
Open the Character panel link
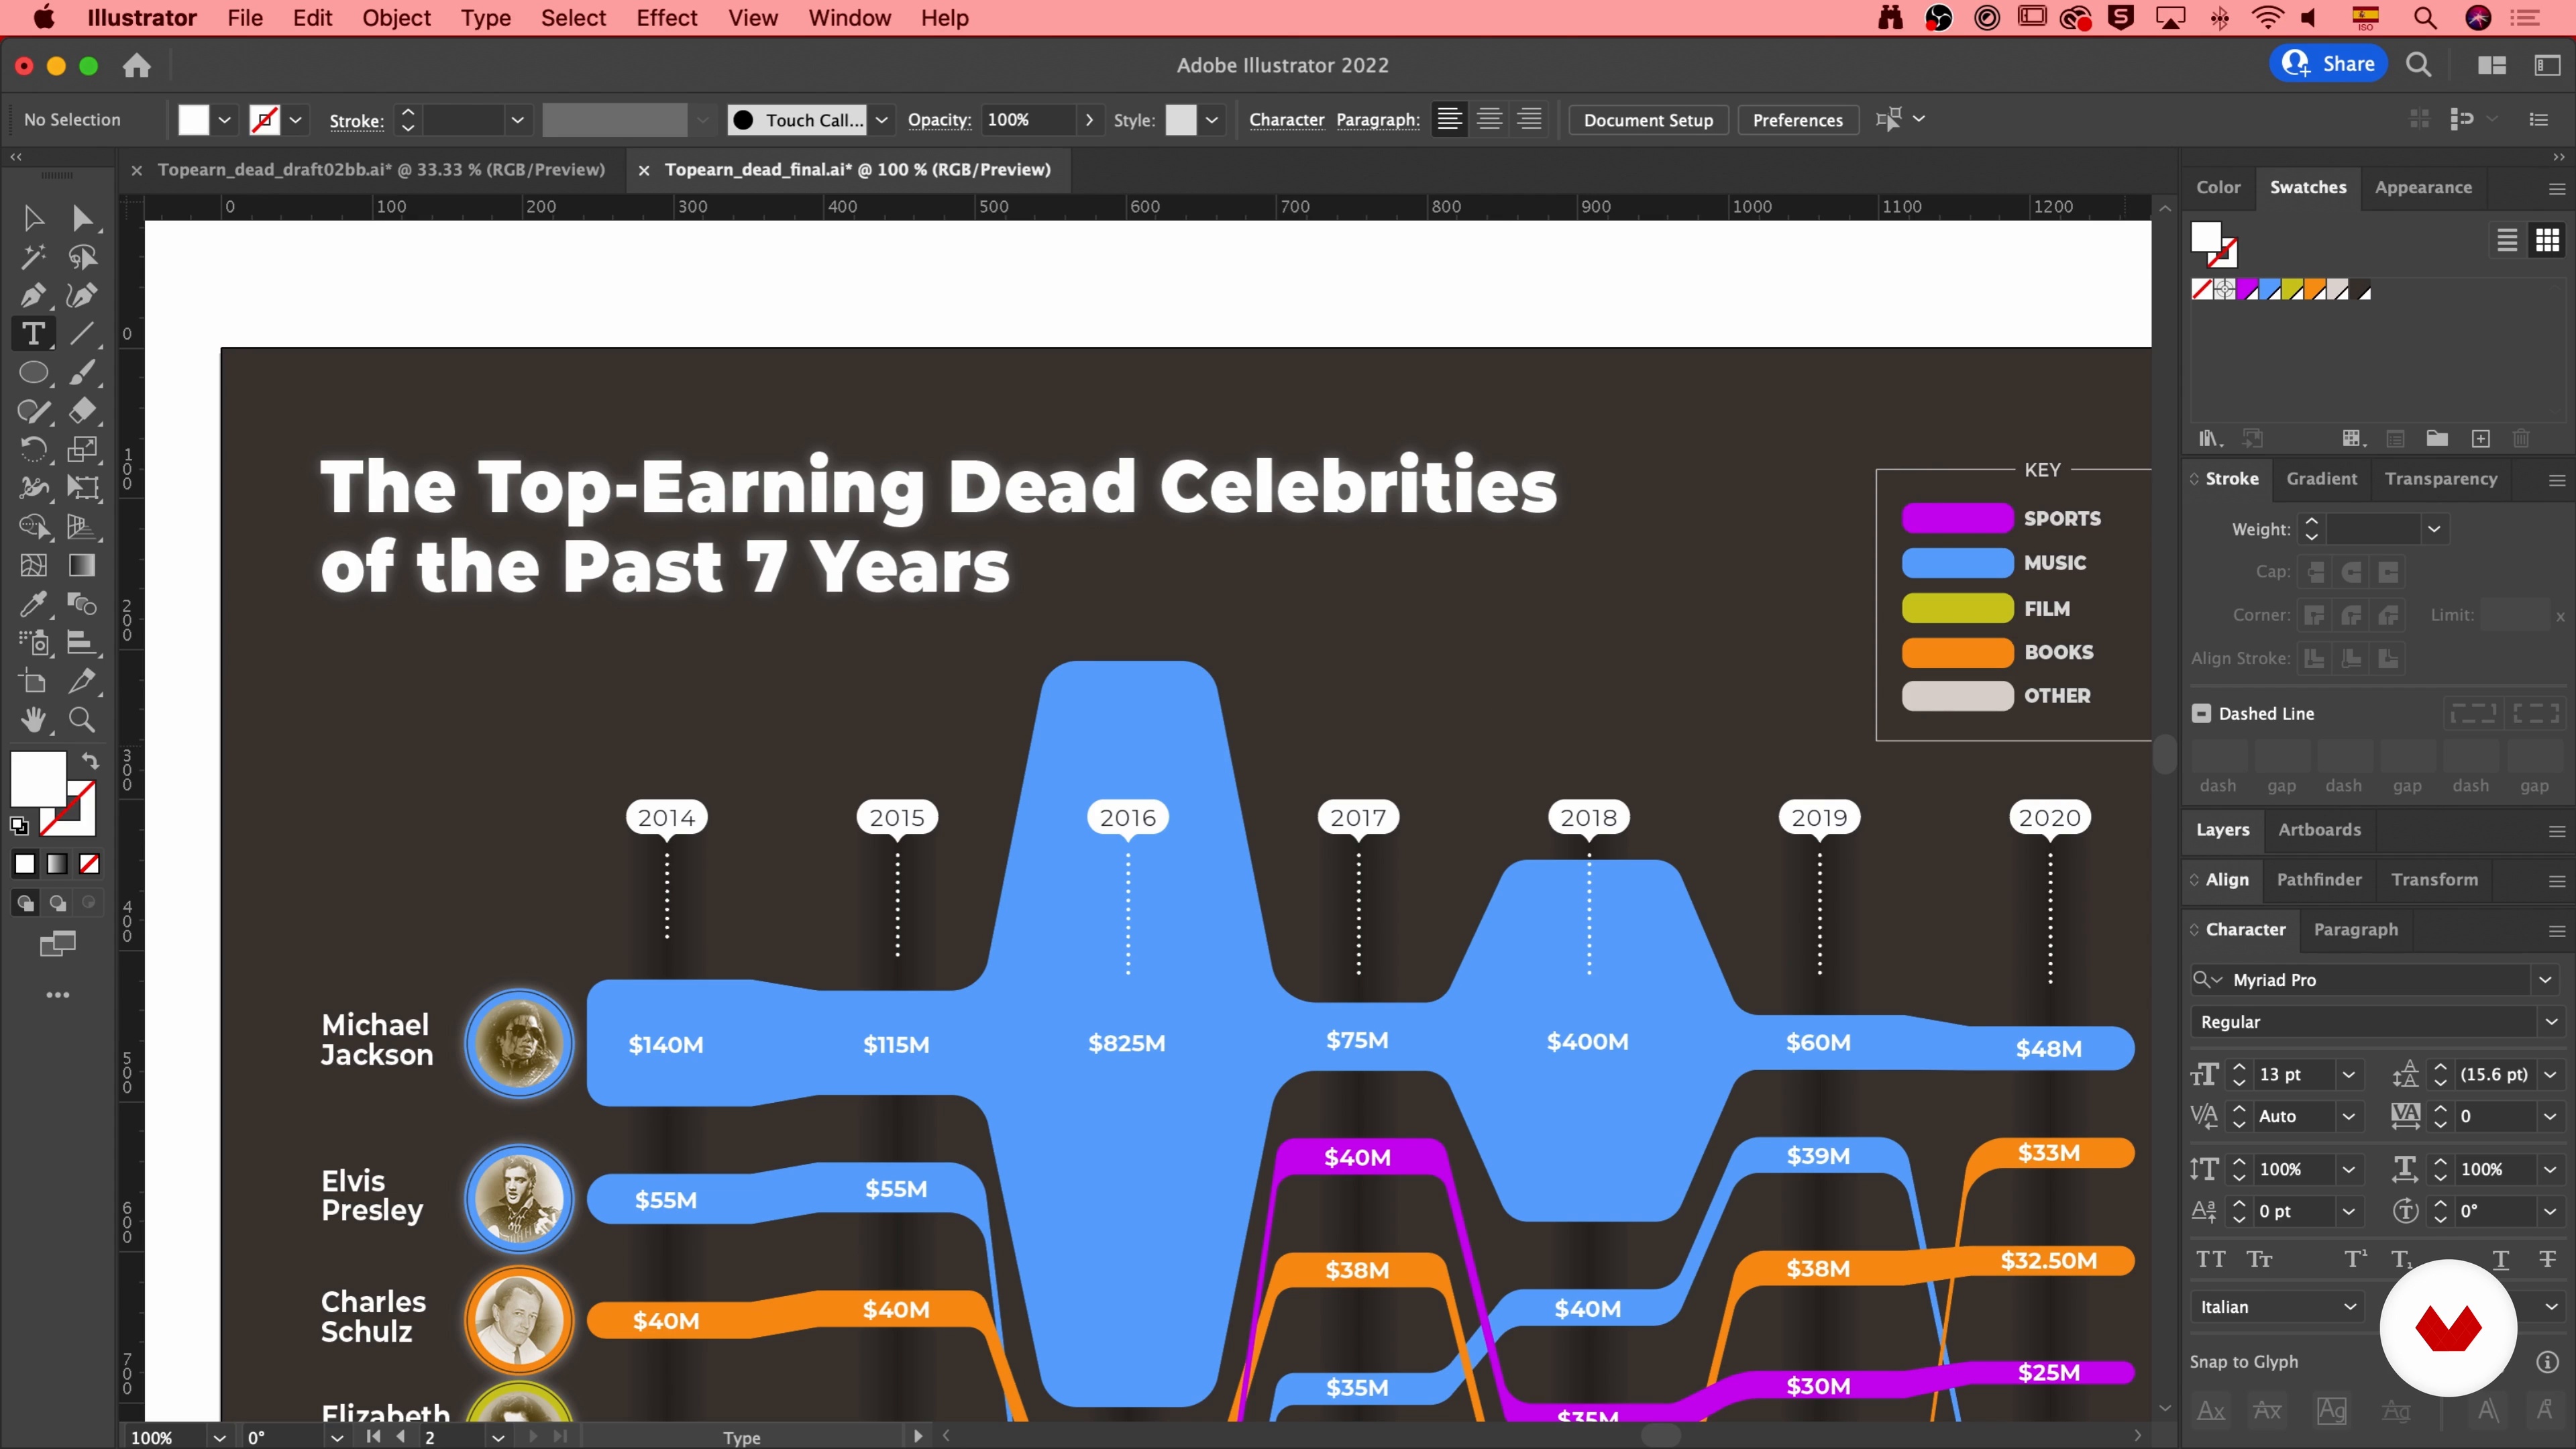1286,120
